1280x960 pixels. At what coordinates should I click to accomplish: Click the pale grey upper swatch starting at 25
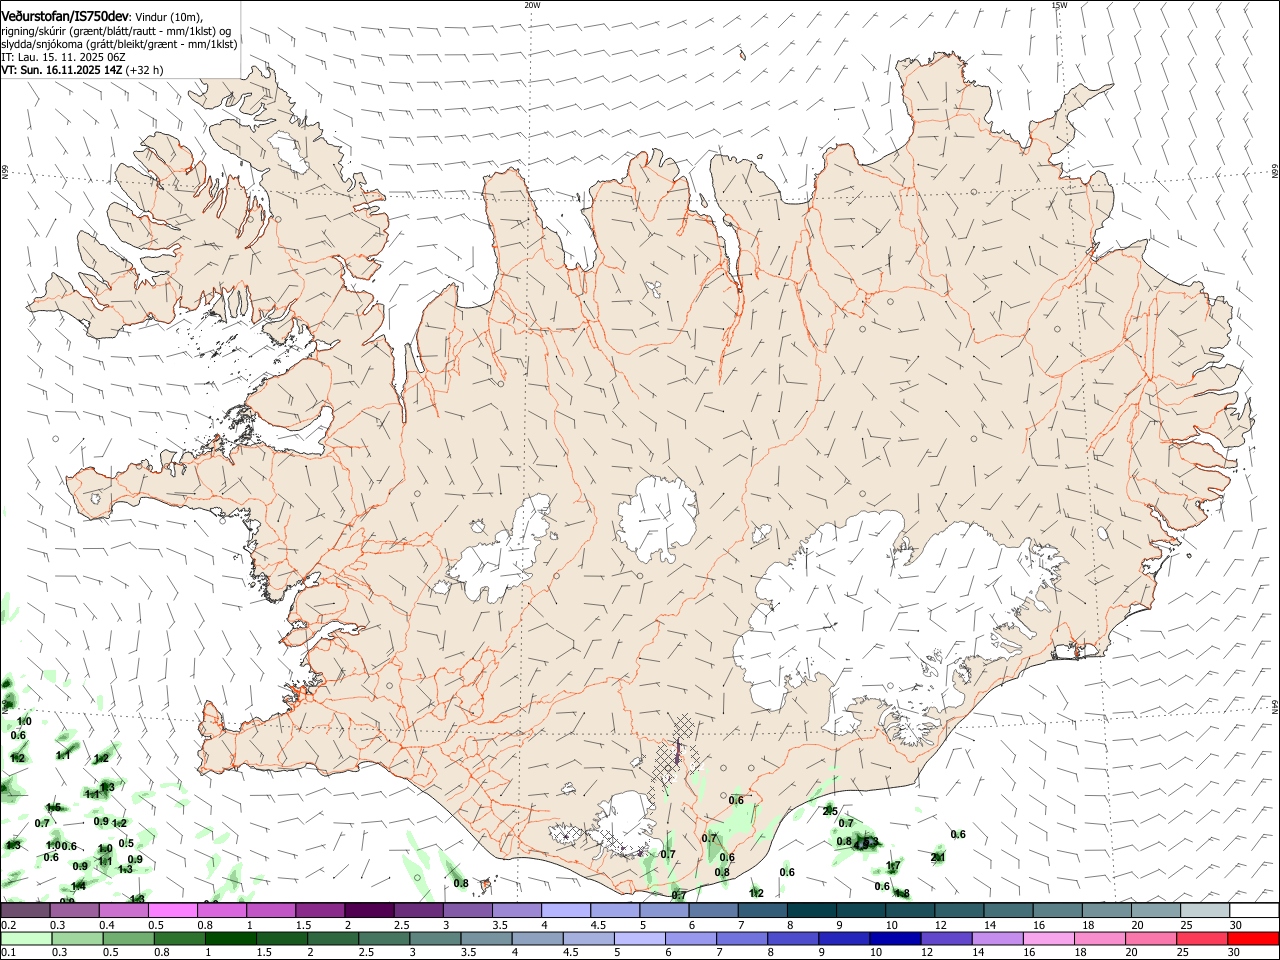point(1205,910)
